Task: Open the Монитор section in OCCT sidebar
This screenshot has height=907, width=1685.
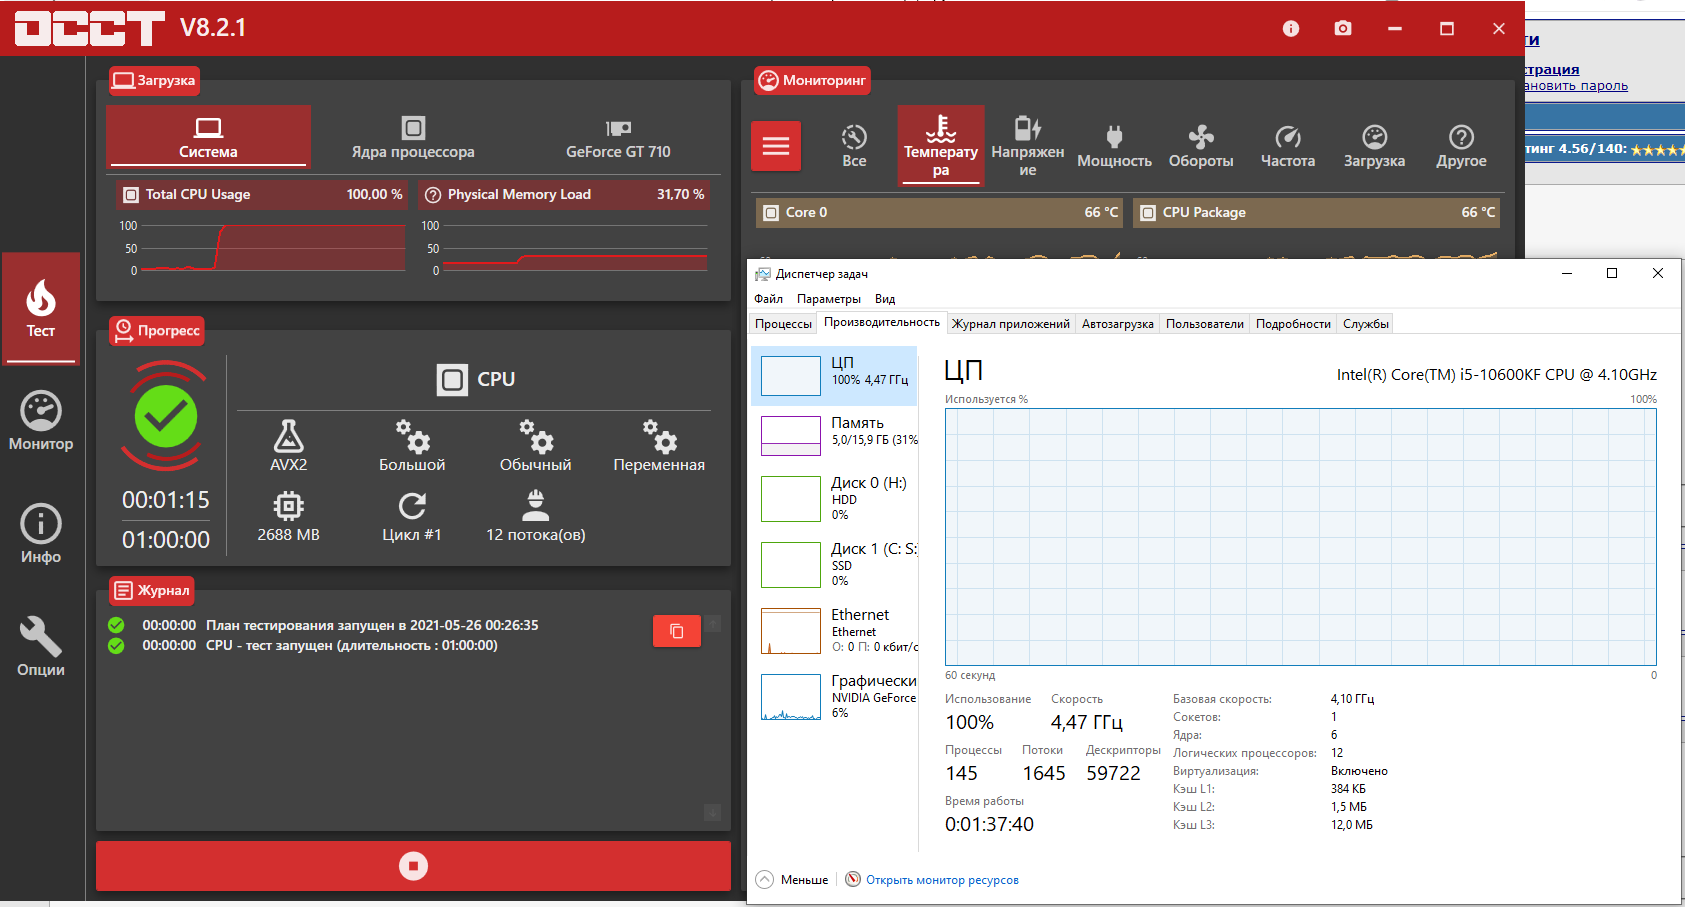Action: tap(41, 421)
